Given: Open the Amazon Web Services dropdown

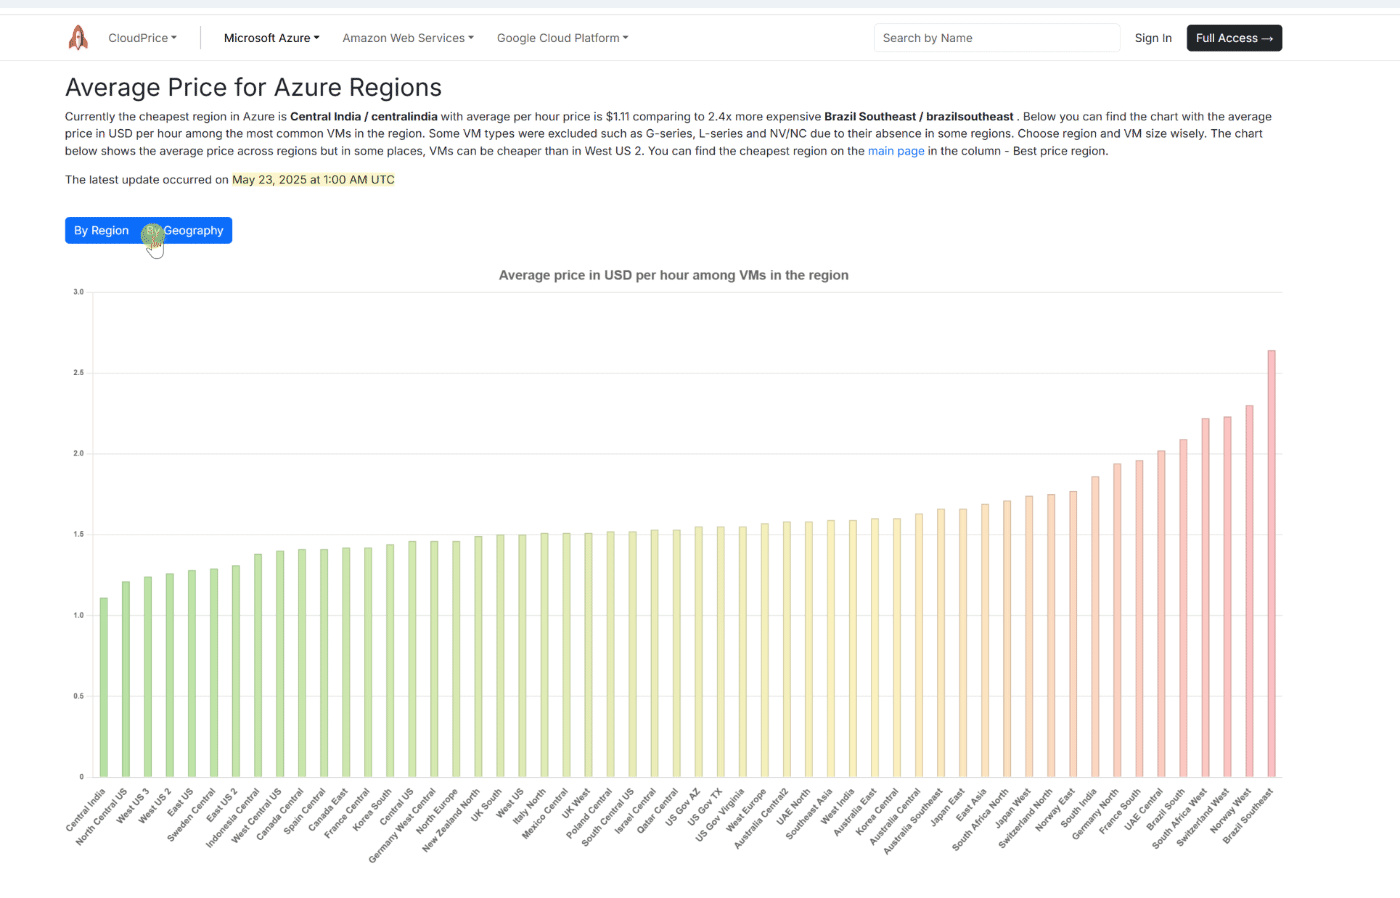Looking at the screenshot, I should click(x=408, y=38).
